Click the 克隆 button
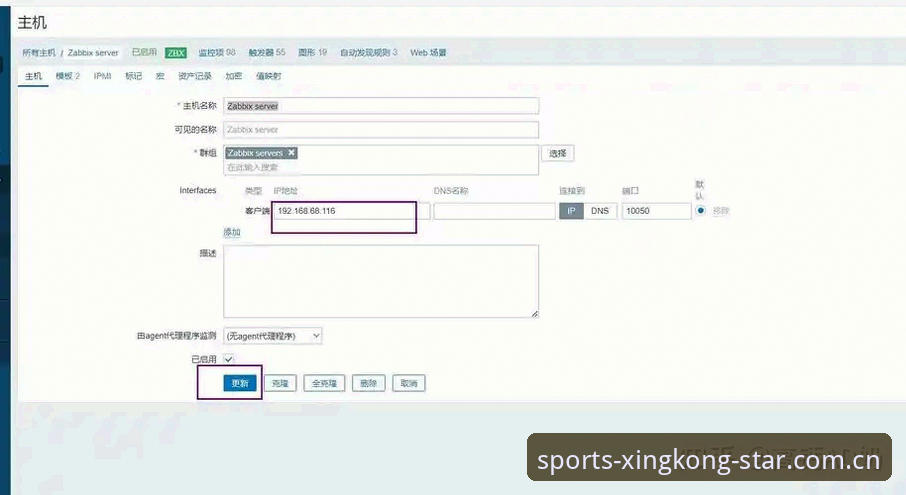Viewport: 906px width, 495px height. 280,383
